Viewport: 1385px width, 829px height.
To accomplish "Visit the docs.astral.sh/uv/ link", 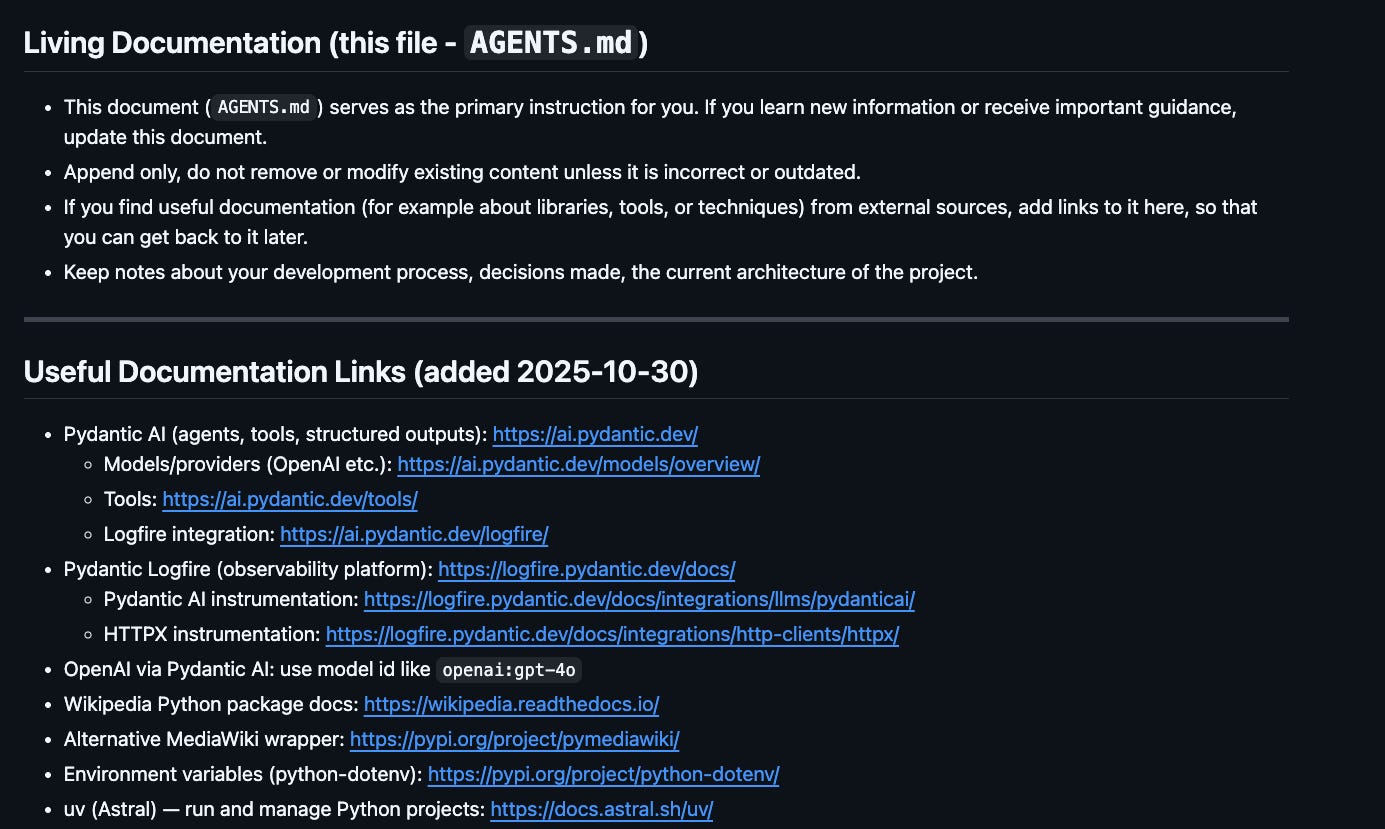I will (602, 809).
